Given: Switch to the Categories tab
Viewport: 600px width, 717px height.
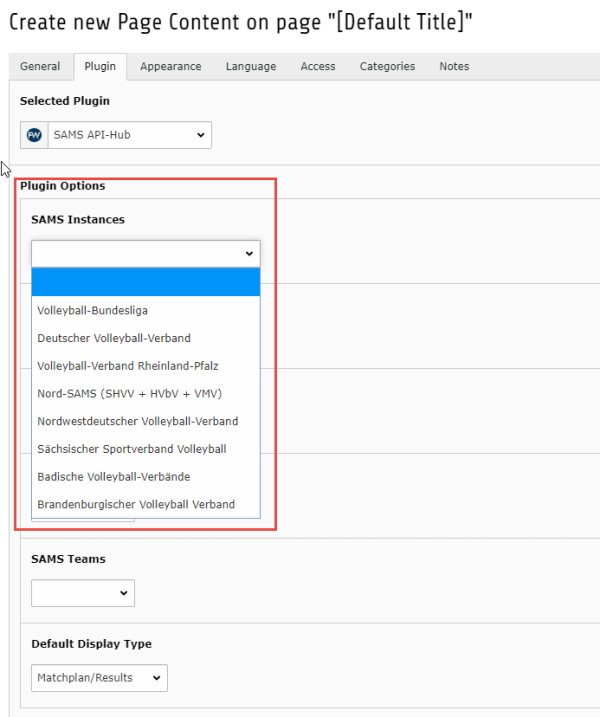Looking at the screenshot, I should coord(387,66).
